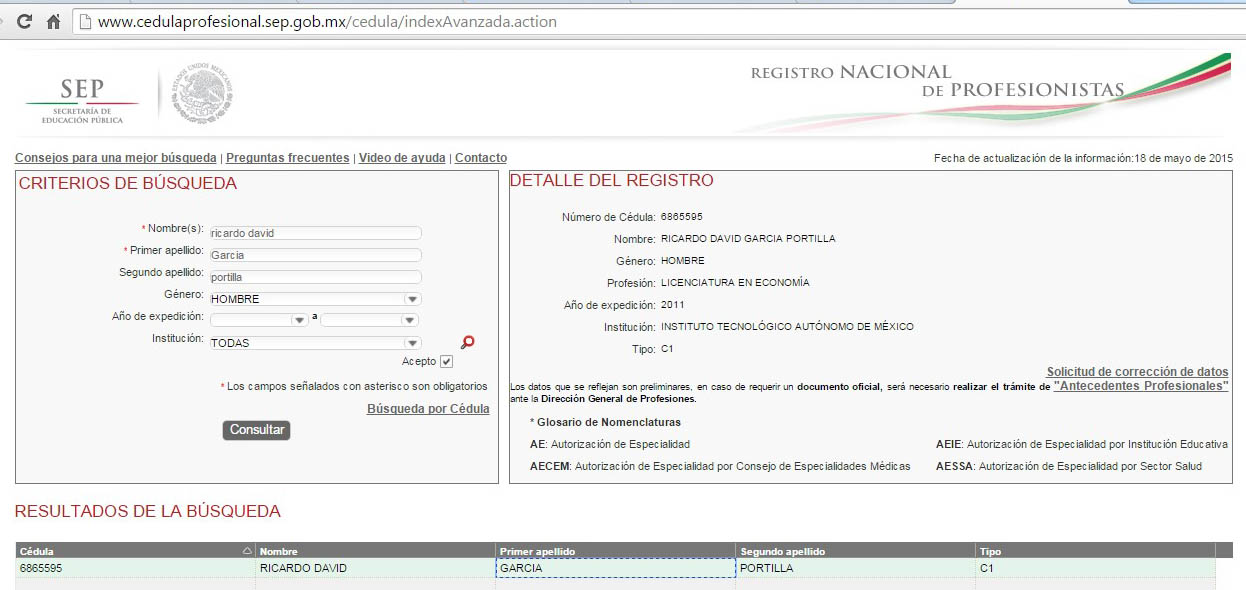The width and height of the screenshot is (1246, 590).
Task: Click the sort arrow in Cédula column header
Action: click(247, 551)
